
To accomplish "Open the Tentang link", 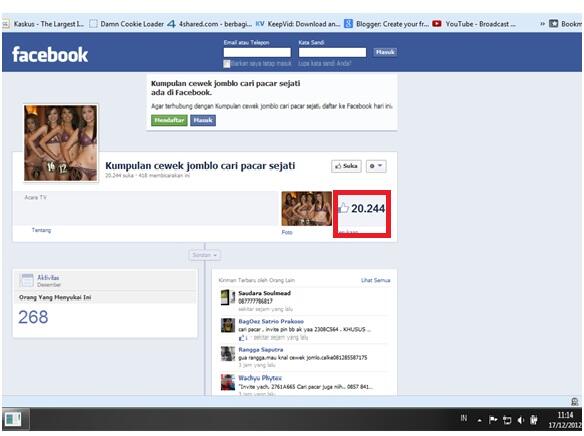I will click(41, 230).
